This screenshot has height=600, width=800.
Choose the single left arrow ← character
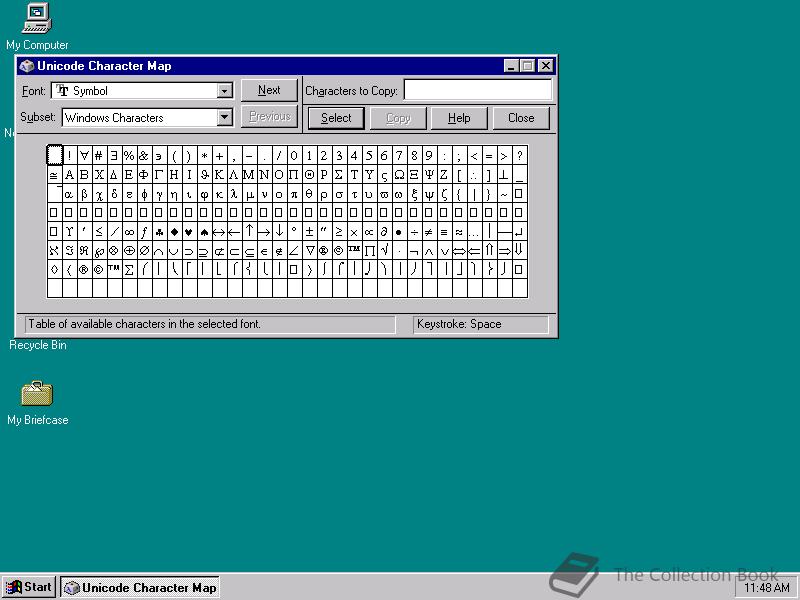234,232
